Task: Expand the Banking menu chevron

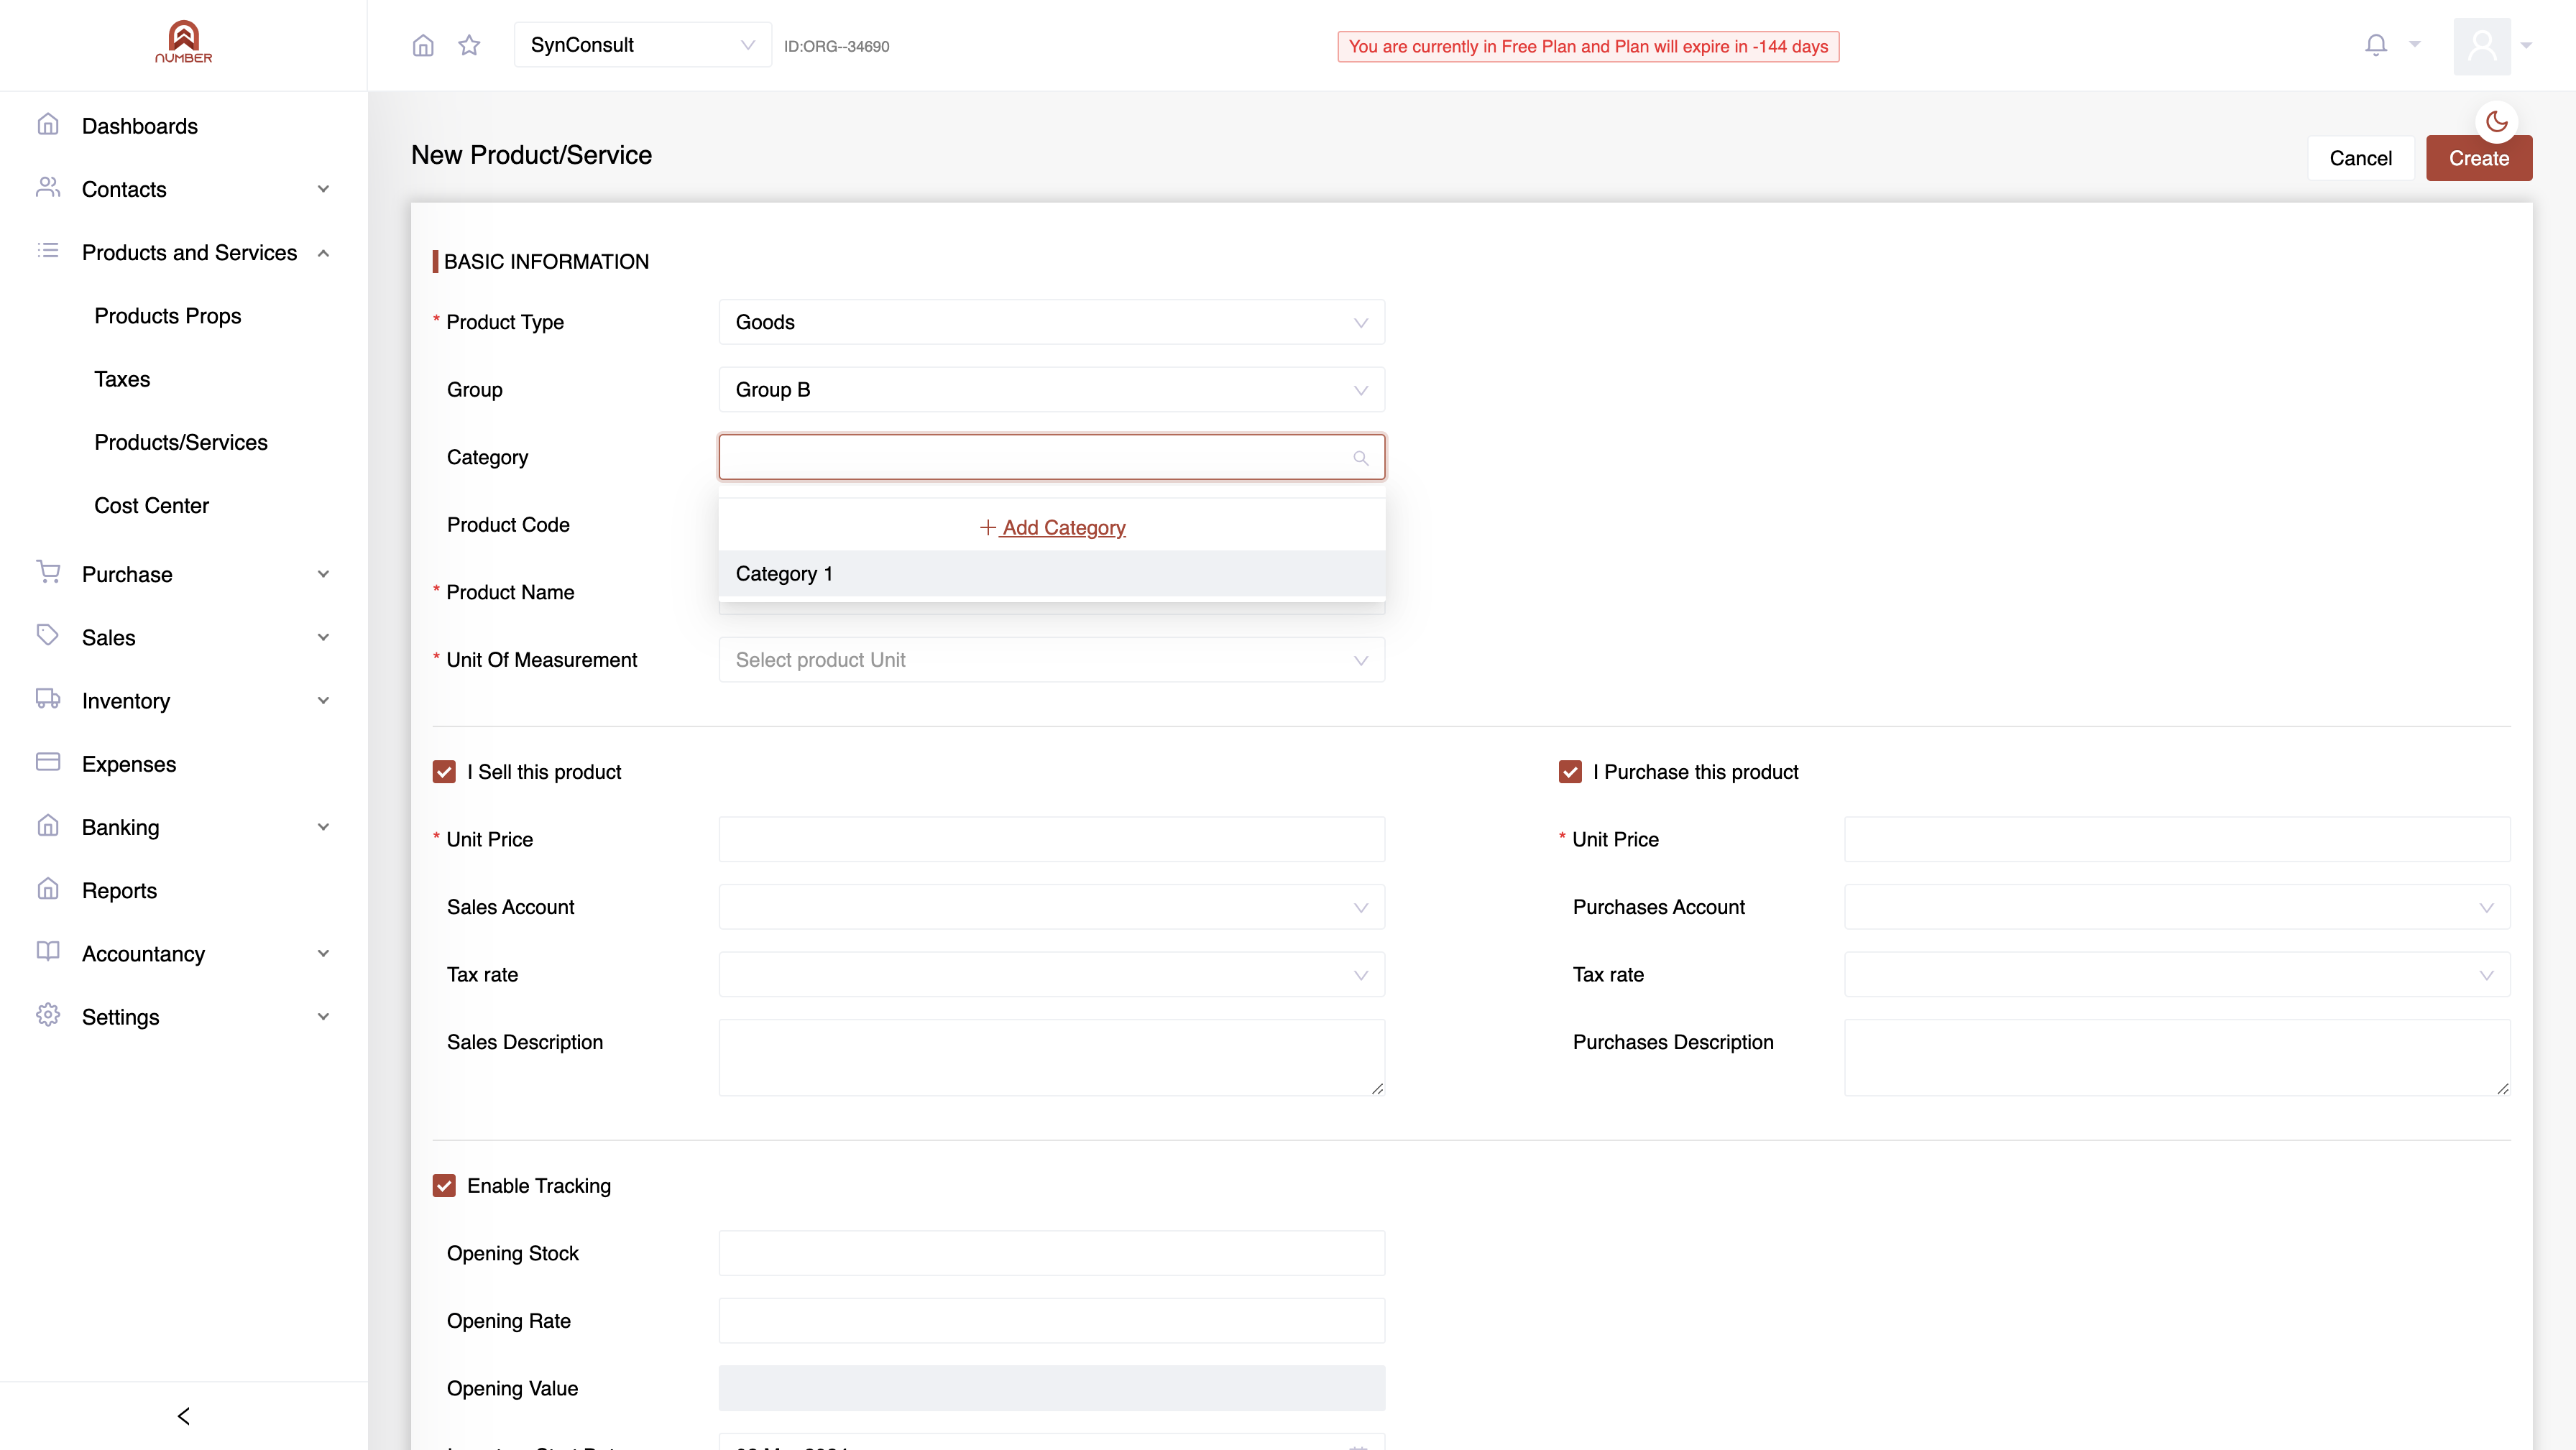Action: click(x=323, y=827)
